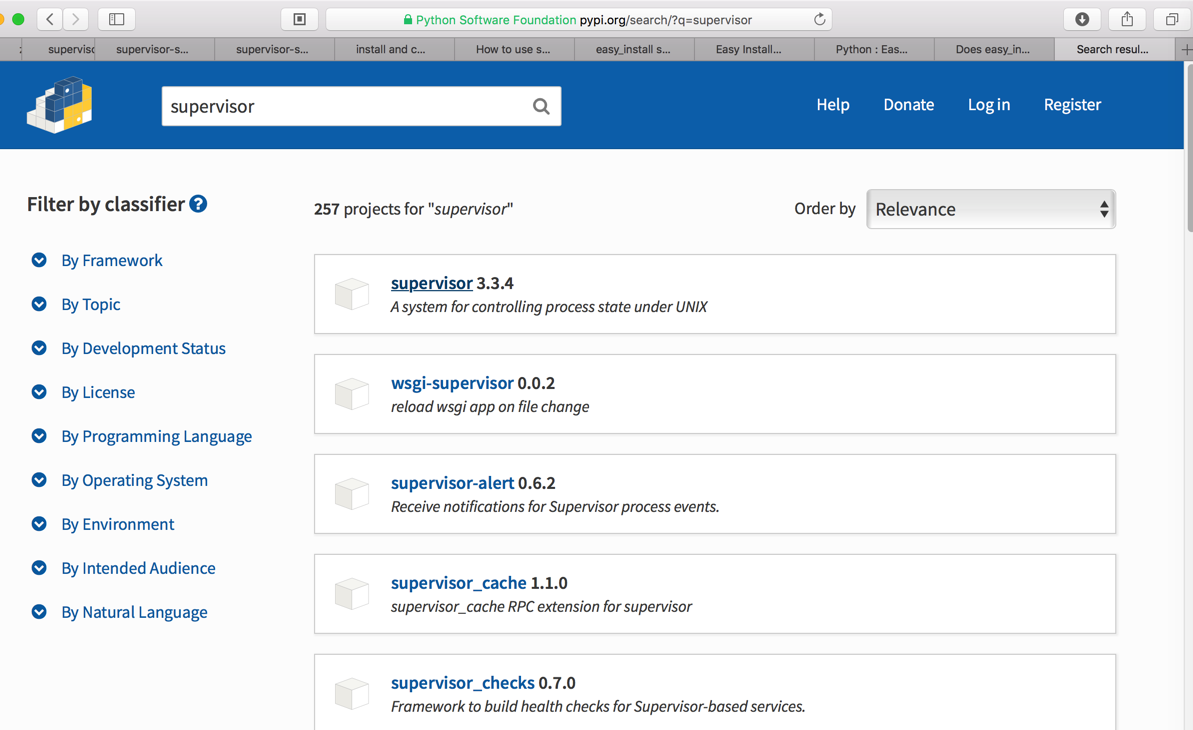Viewport: 1193px width, 730px height.
Task: Switch to 'easy_install s...' tab
Action: (634, 49)
